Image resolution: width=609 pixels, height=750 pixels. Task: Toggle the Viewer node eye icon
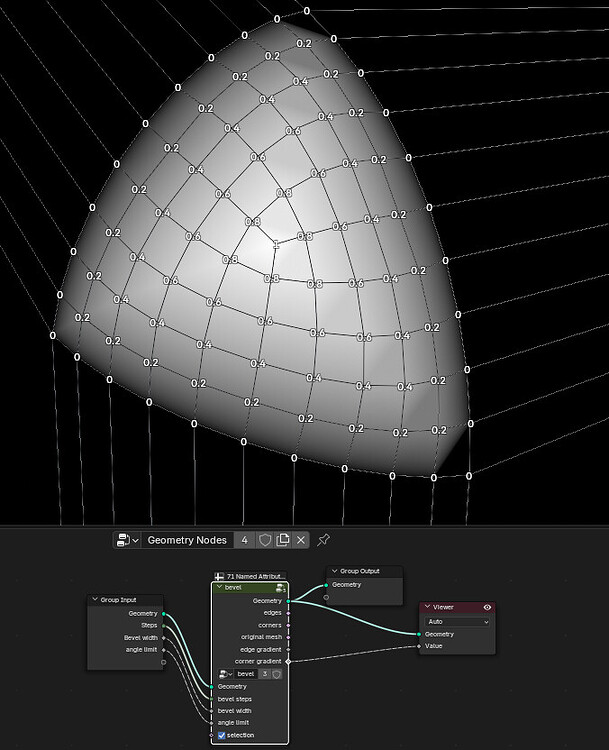(487, 607)
